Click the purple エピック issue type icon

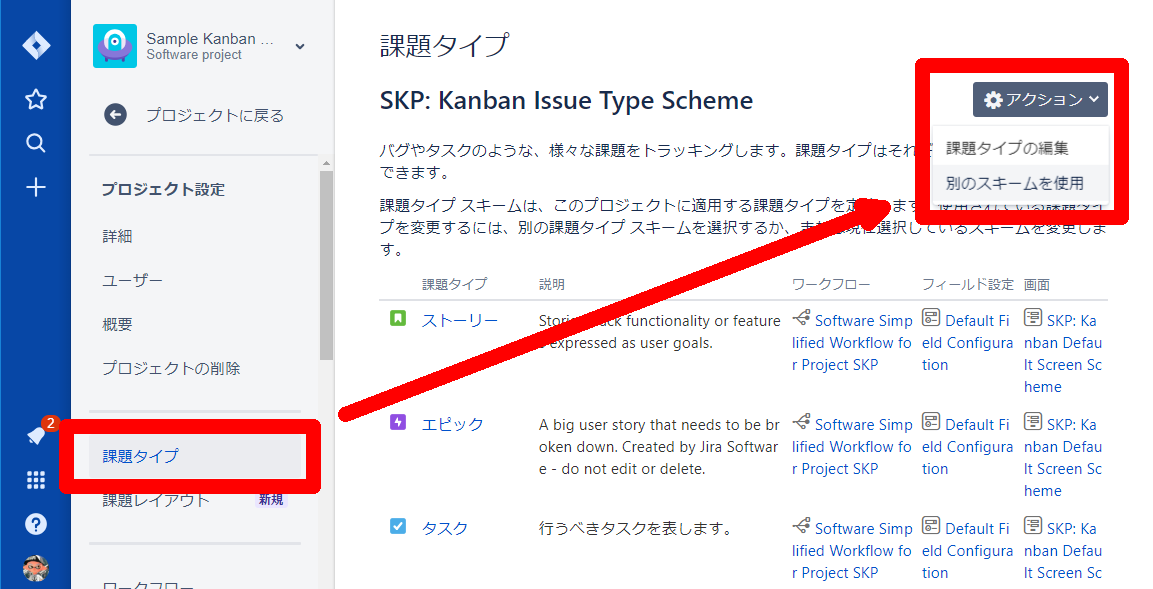[x=398, y=422]
